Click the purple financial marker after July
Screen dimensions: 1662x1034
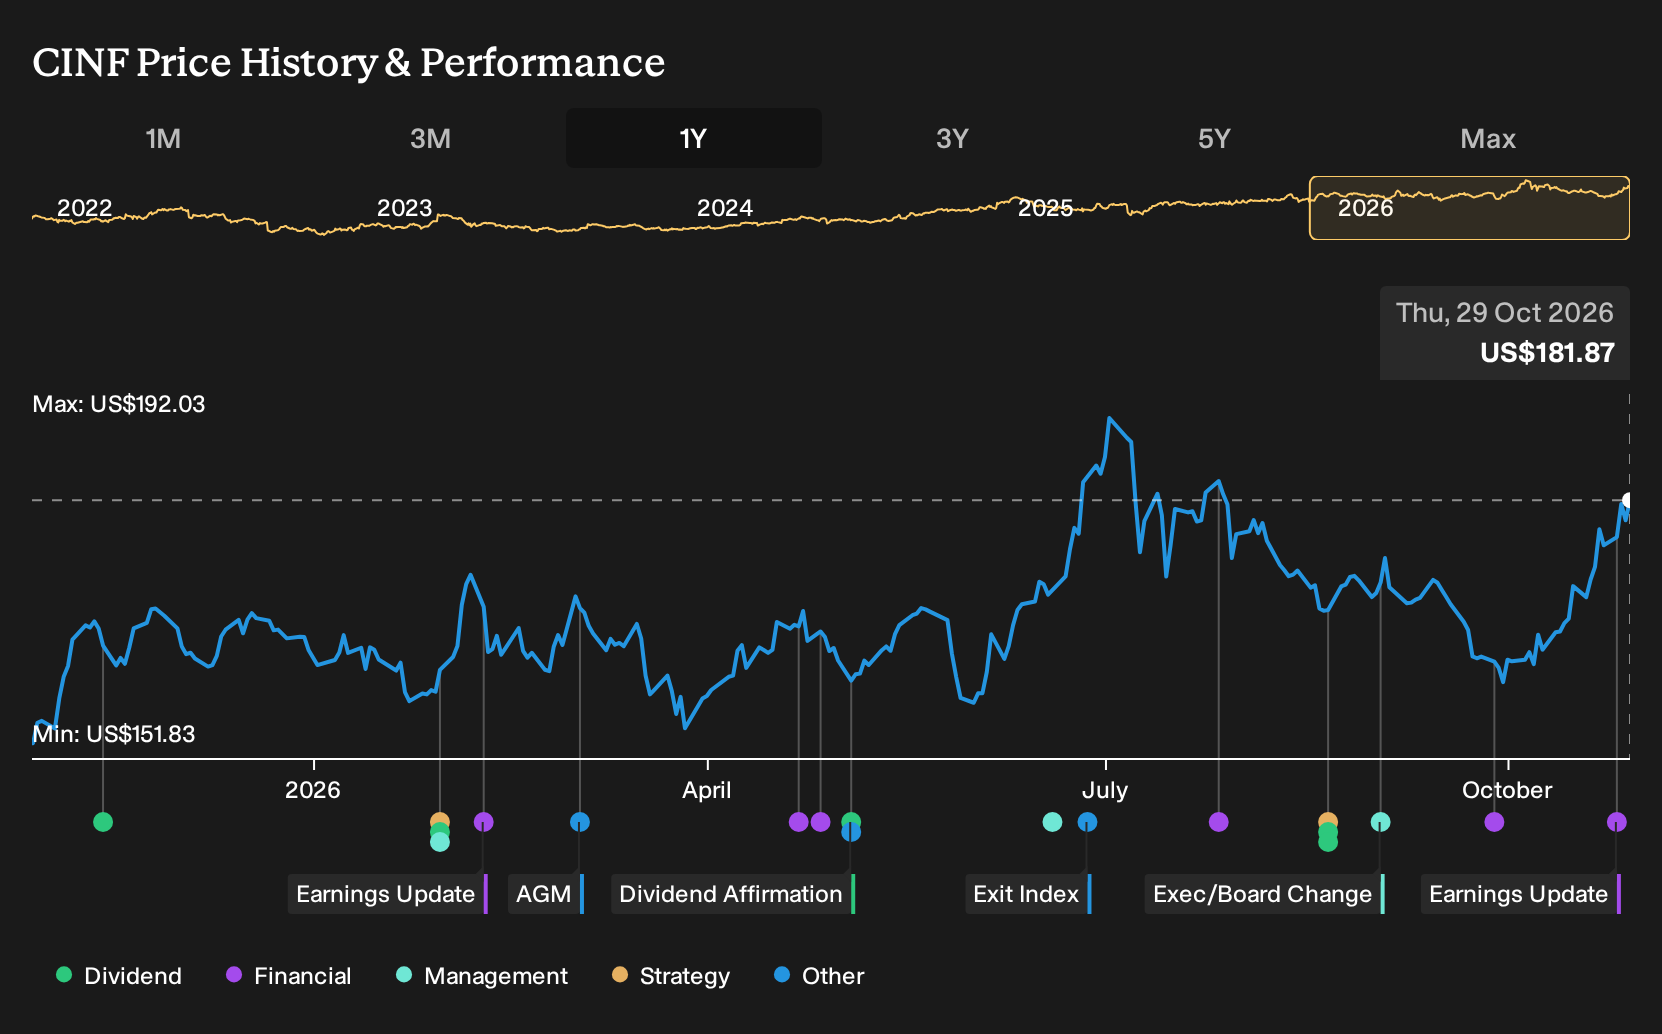coord(1218,822)
